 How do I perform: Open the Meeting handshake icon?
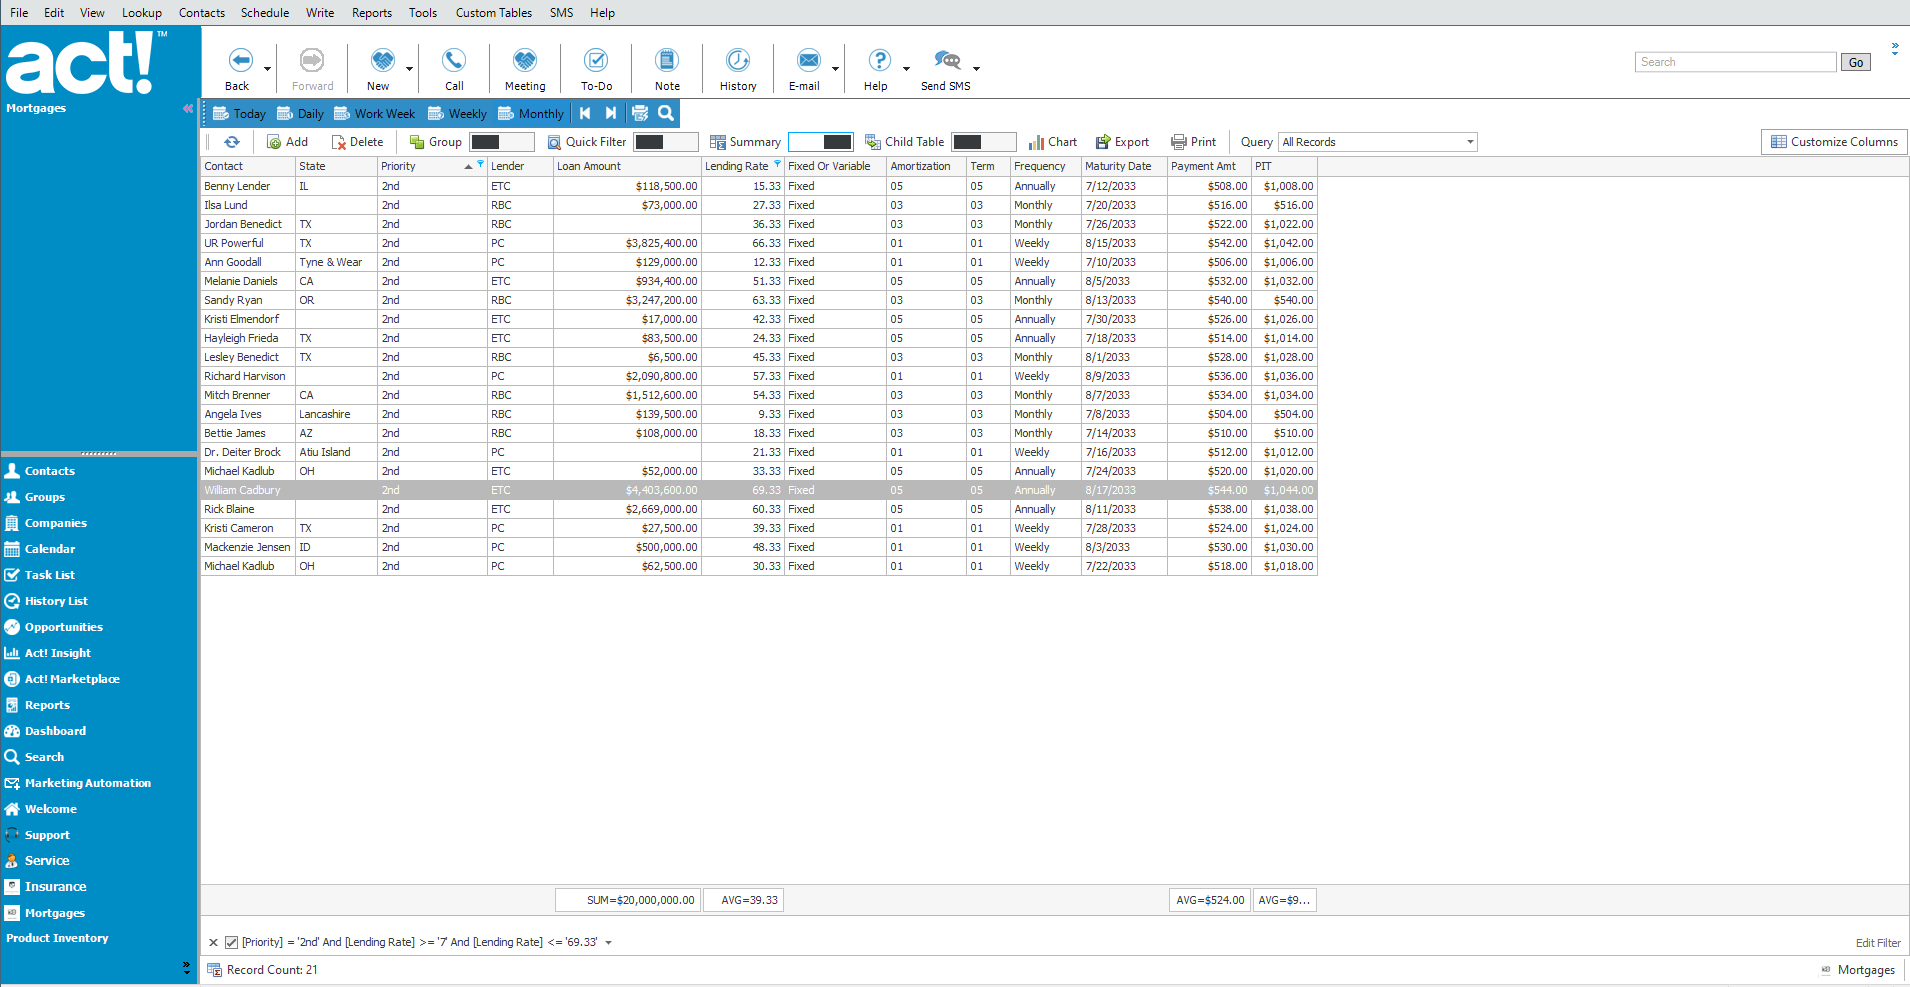524,62
